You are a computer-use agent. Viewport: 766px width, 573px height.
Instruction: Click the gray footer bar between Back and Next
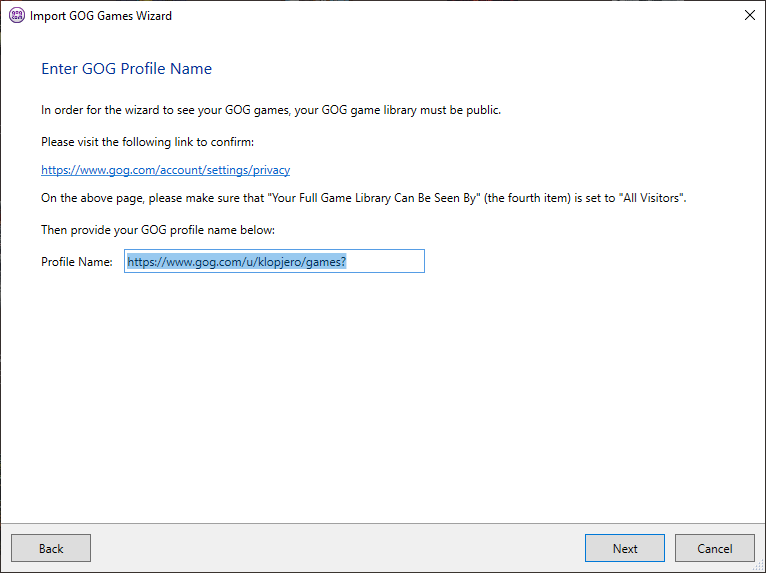click(338, 548)
